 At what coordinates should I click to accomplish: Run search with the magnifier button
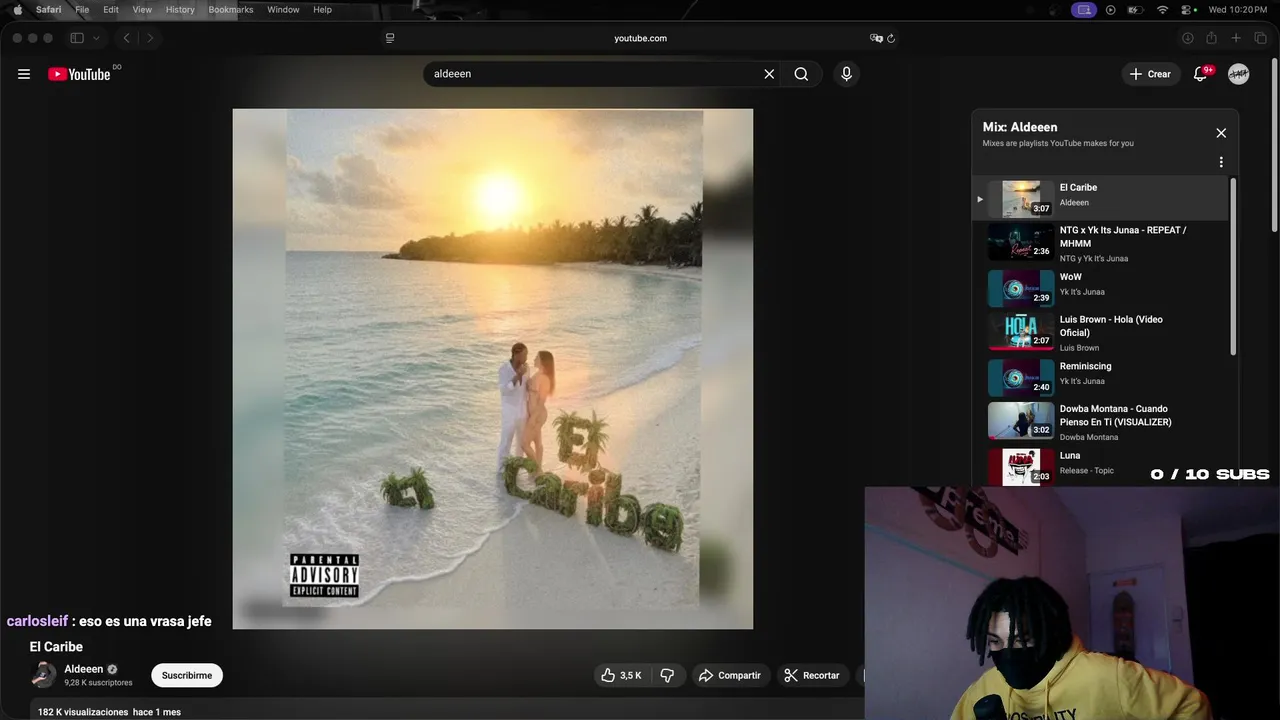pyautogui.click(x=801, y=74)
